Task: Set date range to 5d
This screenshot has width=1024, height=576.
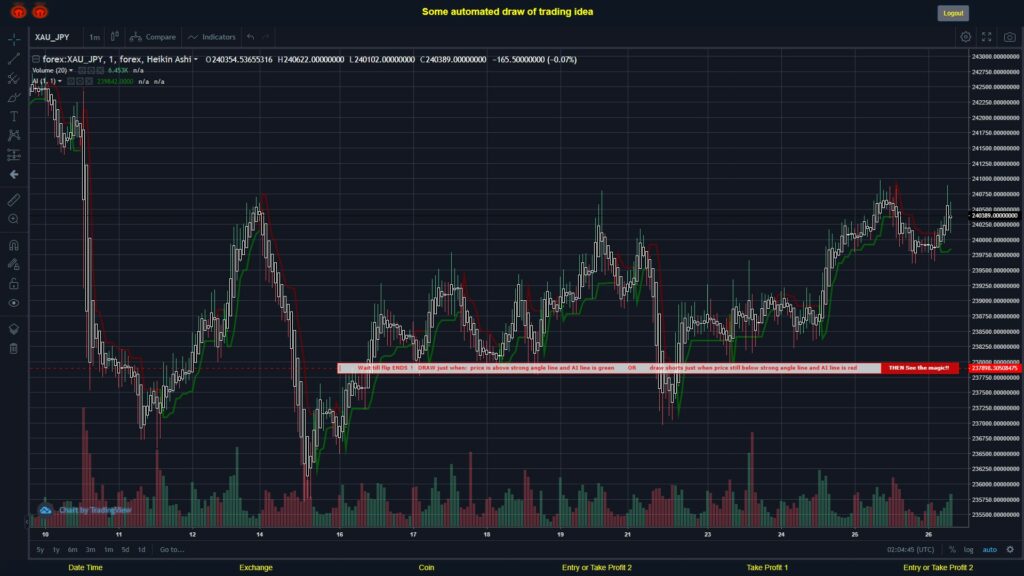Action: click(125, 550)
